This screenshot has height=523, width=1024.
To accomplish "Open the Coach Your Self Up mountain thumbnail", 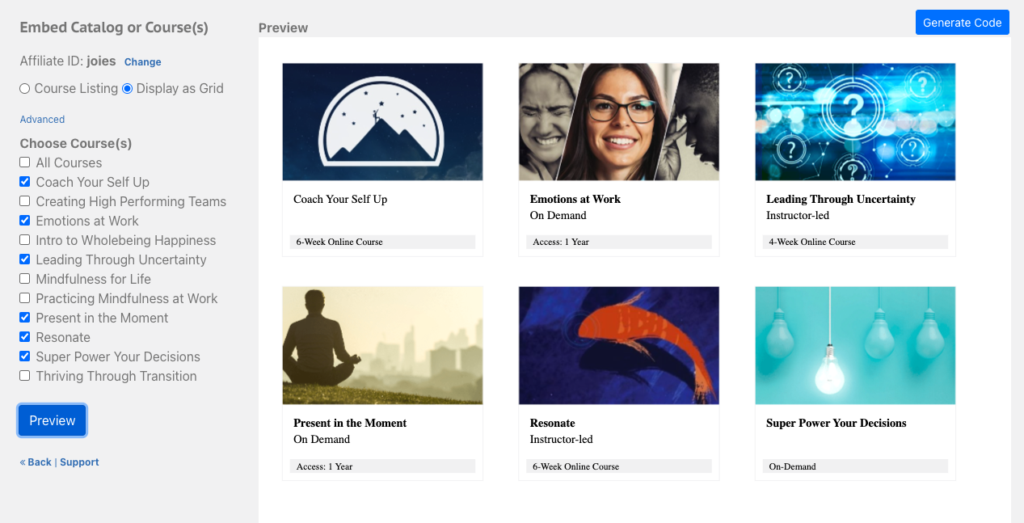I will point(382,122).
